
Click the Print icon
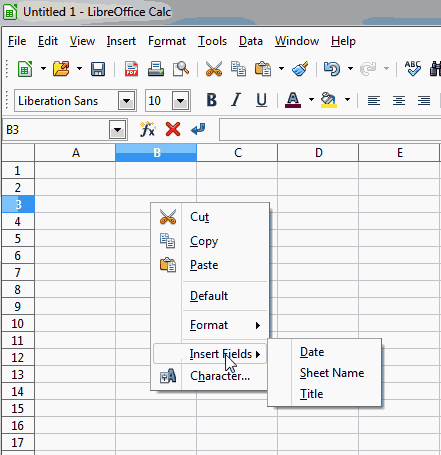156,69
